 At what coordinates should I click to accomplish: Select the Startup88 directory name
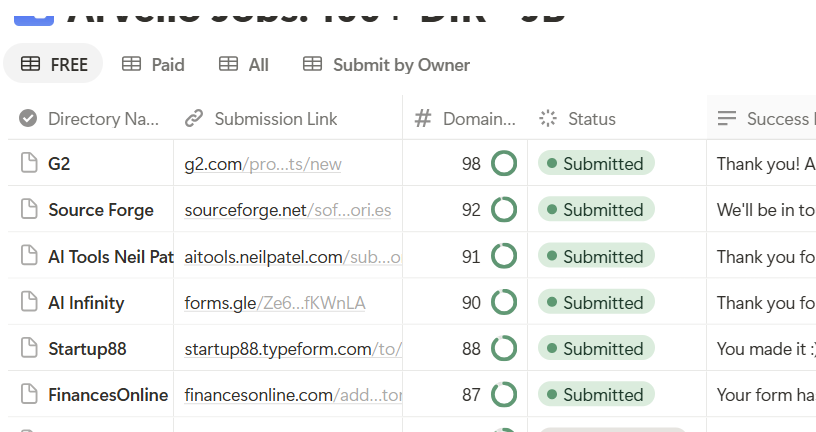[87, 349]
